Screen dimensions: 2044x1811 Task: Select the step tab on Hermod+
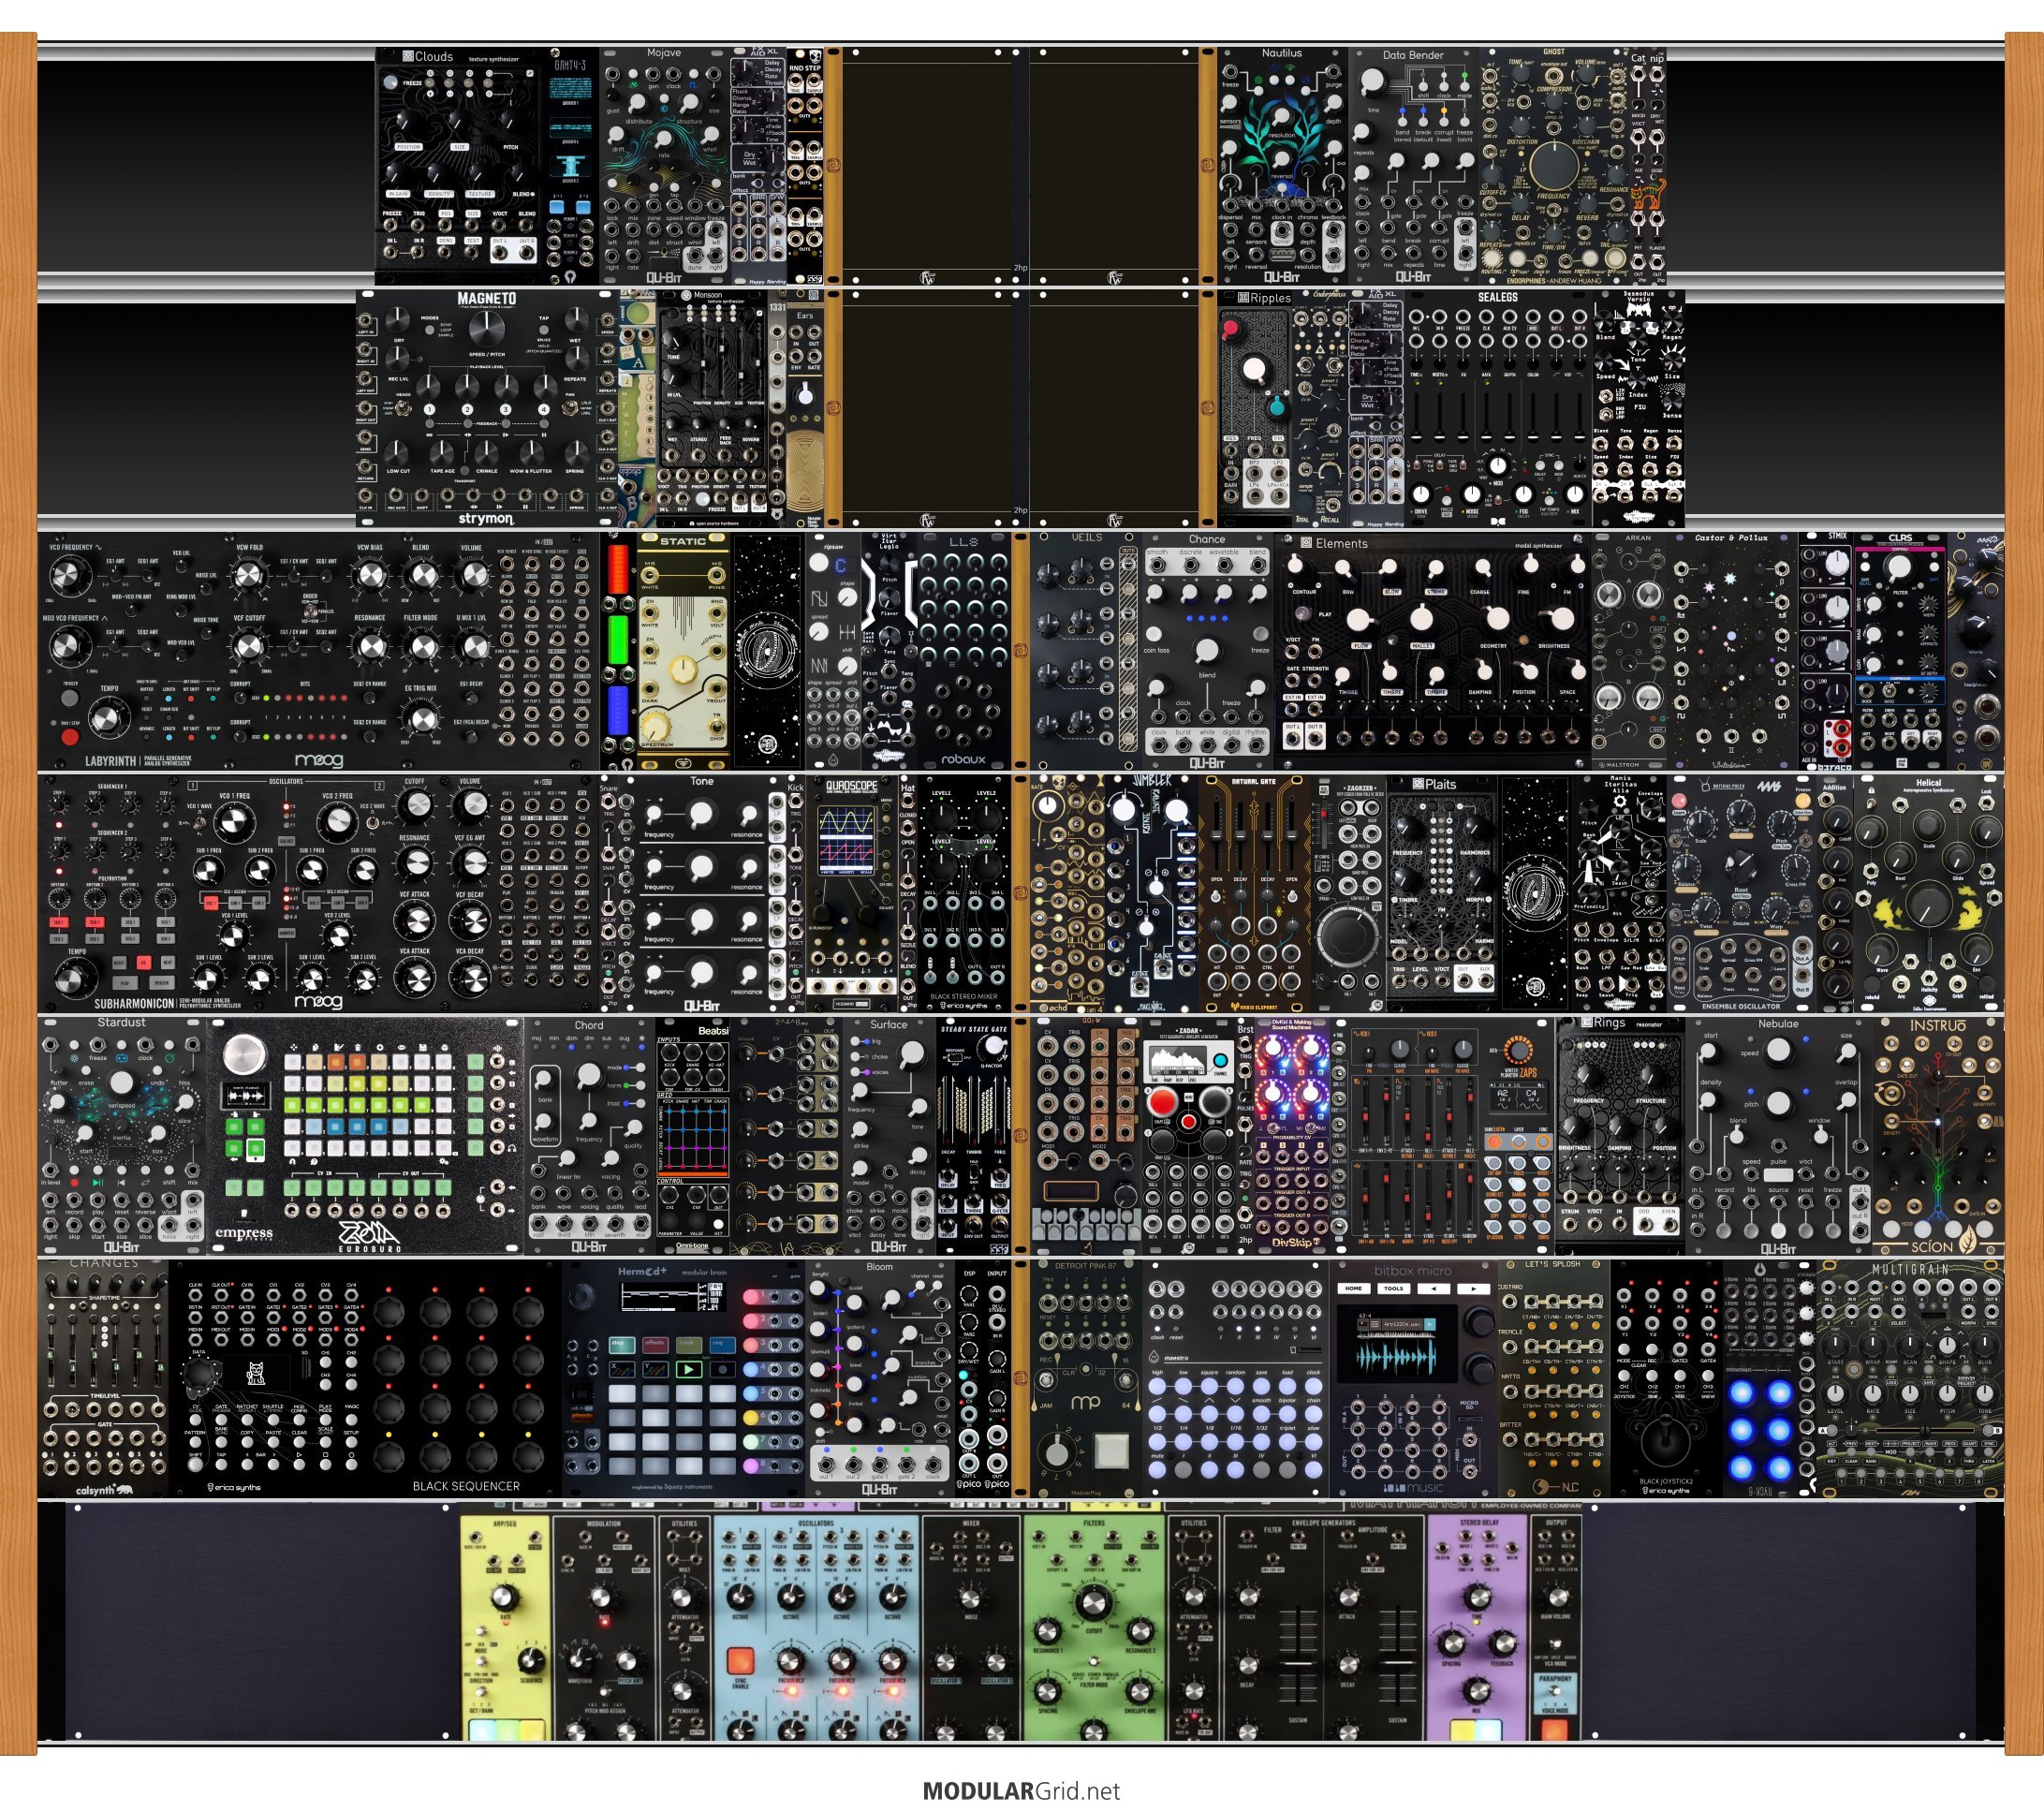pyautogui.click(x=622, y=1344)
